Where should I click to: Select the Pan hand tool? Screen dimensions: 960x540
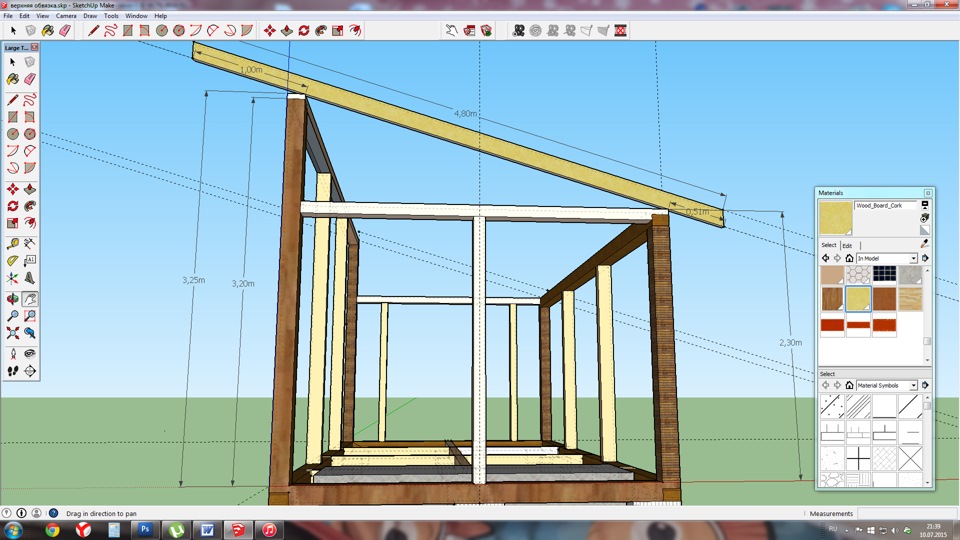click(x=30, y=298)
